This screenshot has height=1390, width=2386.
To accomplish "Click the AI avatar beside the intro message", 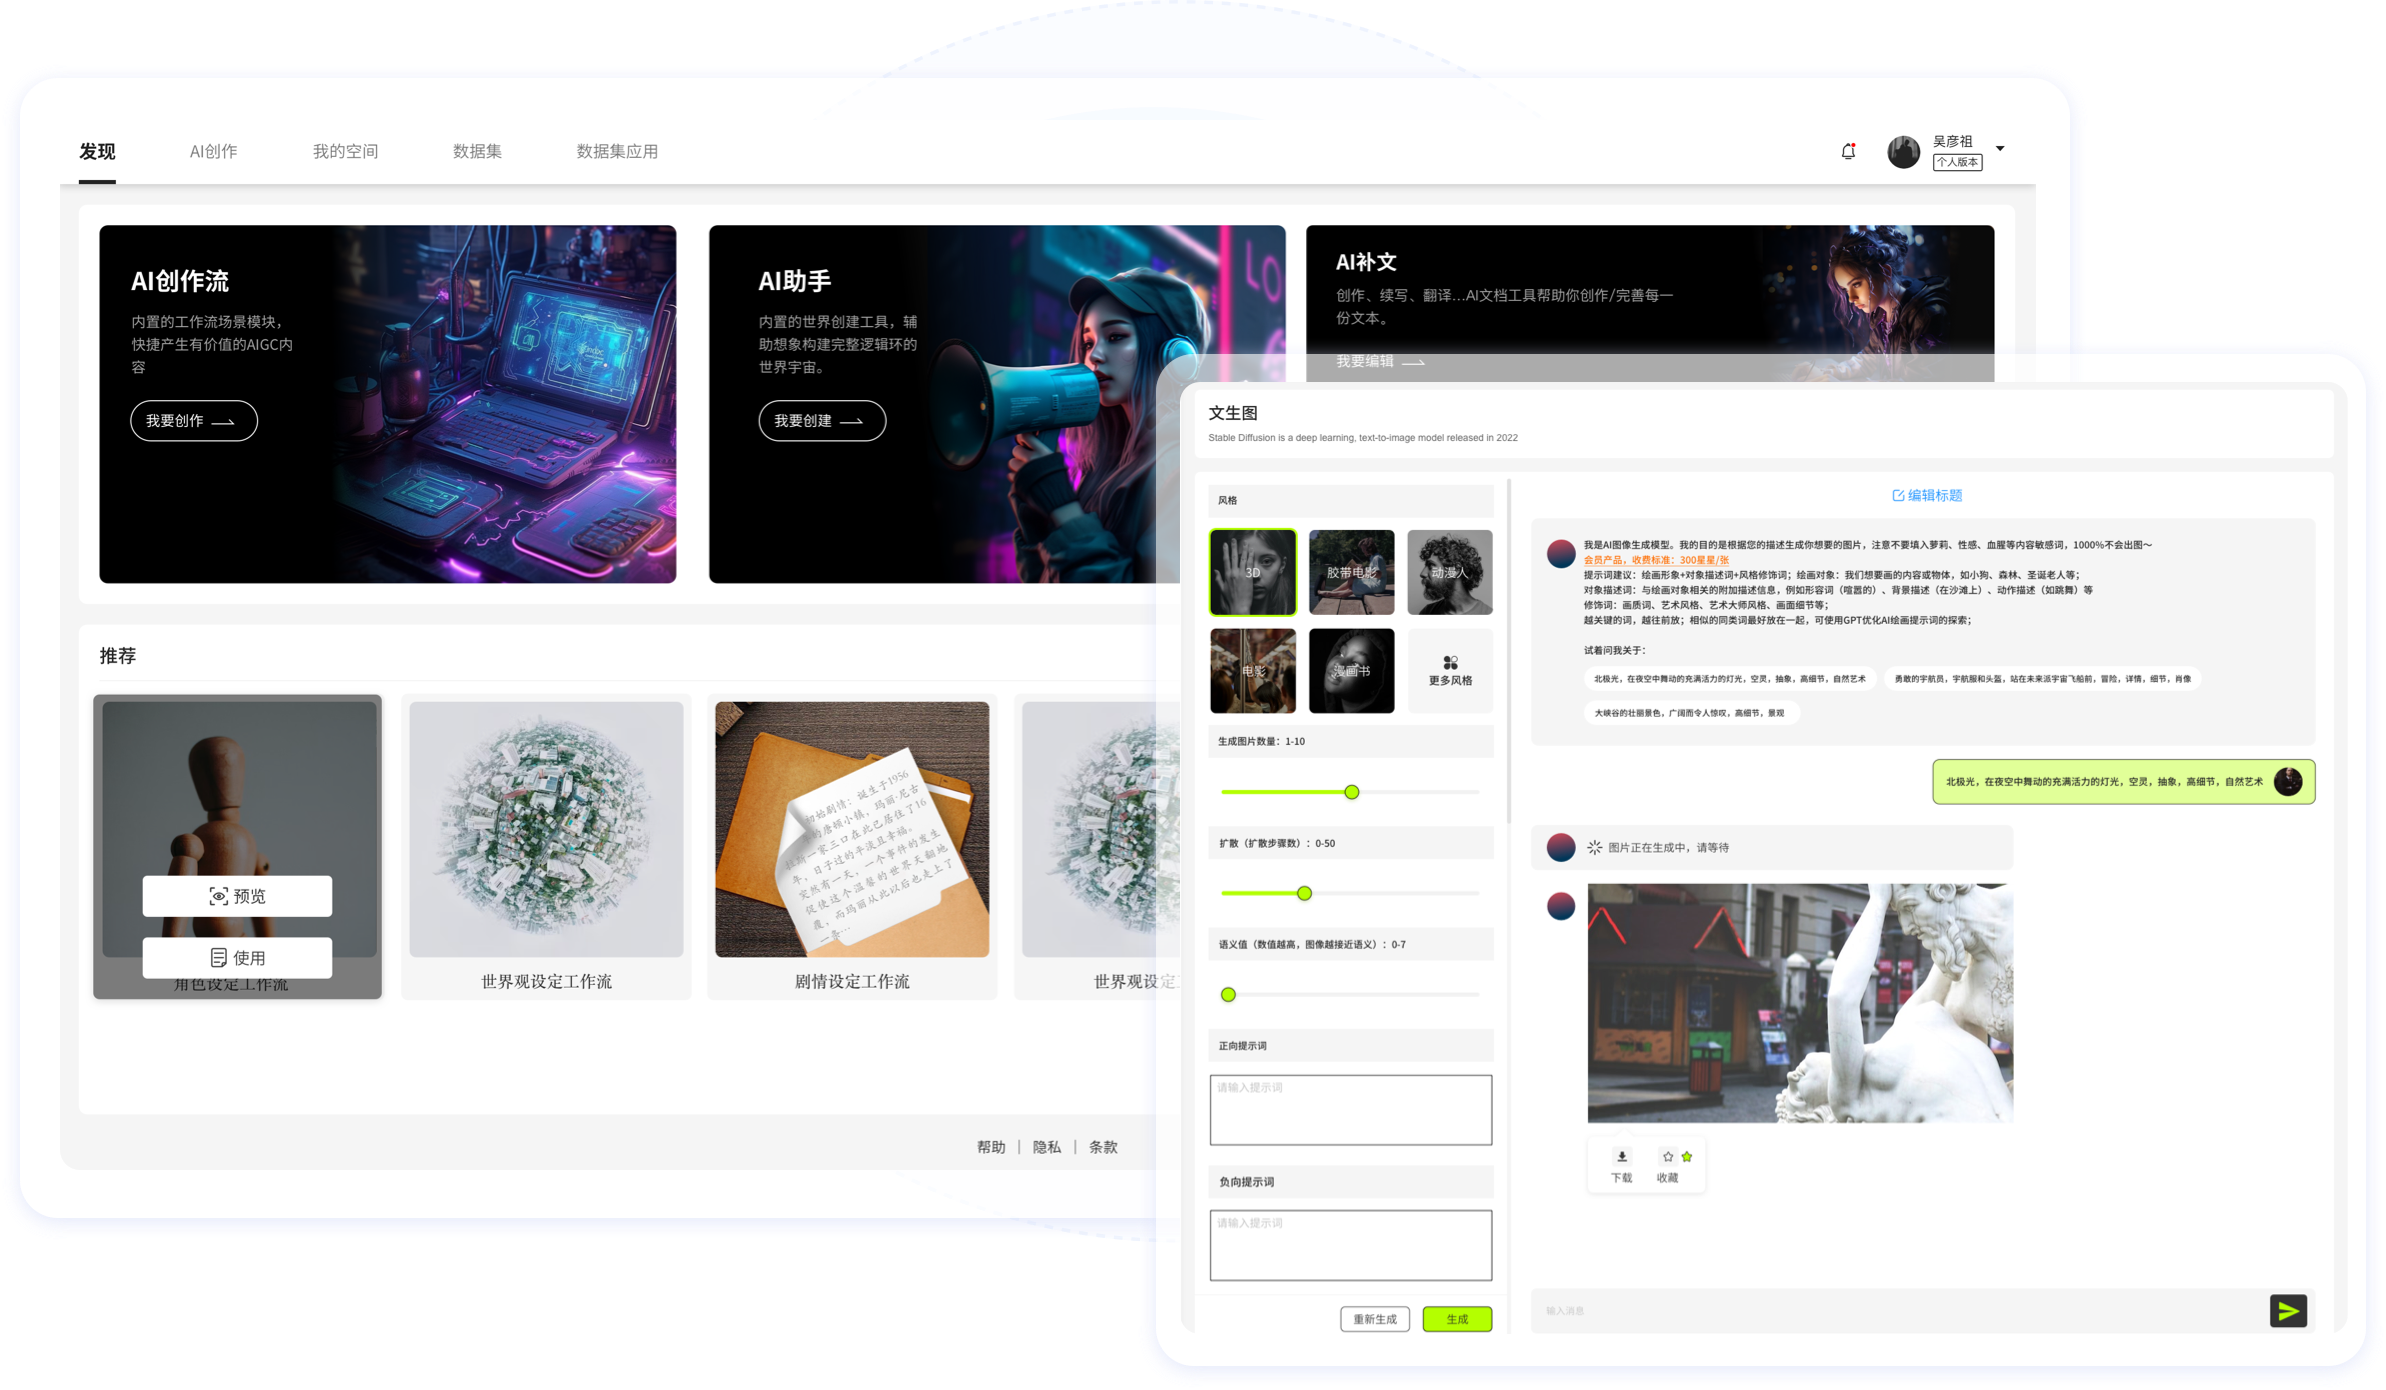I will click(x=1561, y=554).
